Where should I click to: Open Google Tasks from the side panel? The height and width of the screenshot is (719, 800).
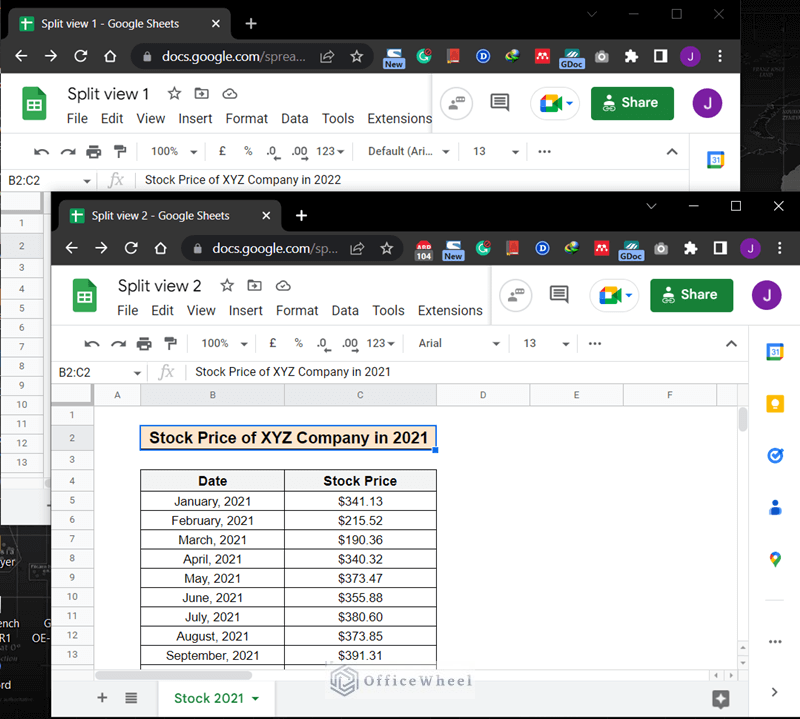[775, 454]
